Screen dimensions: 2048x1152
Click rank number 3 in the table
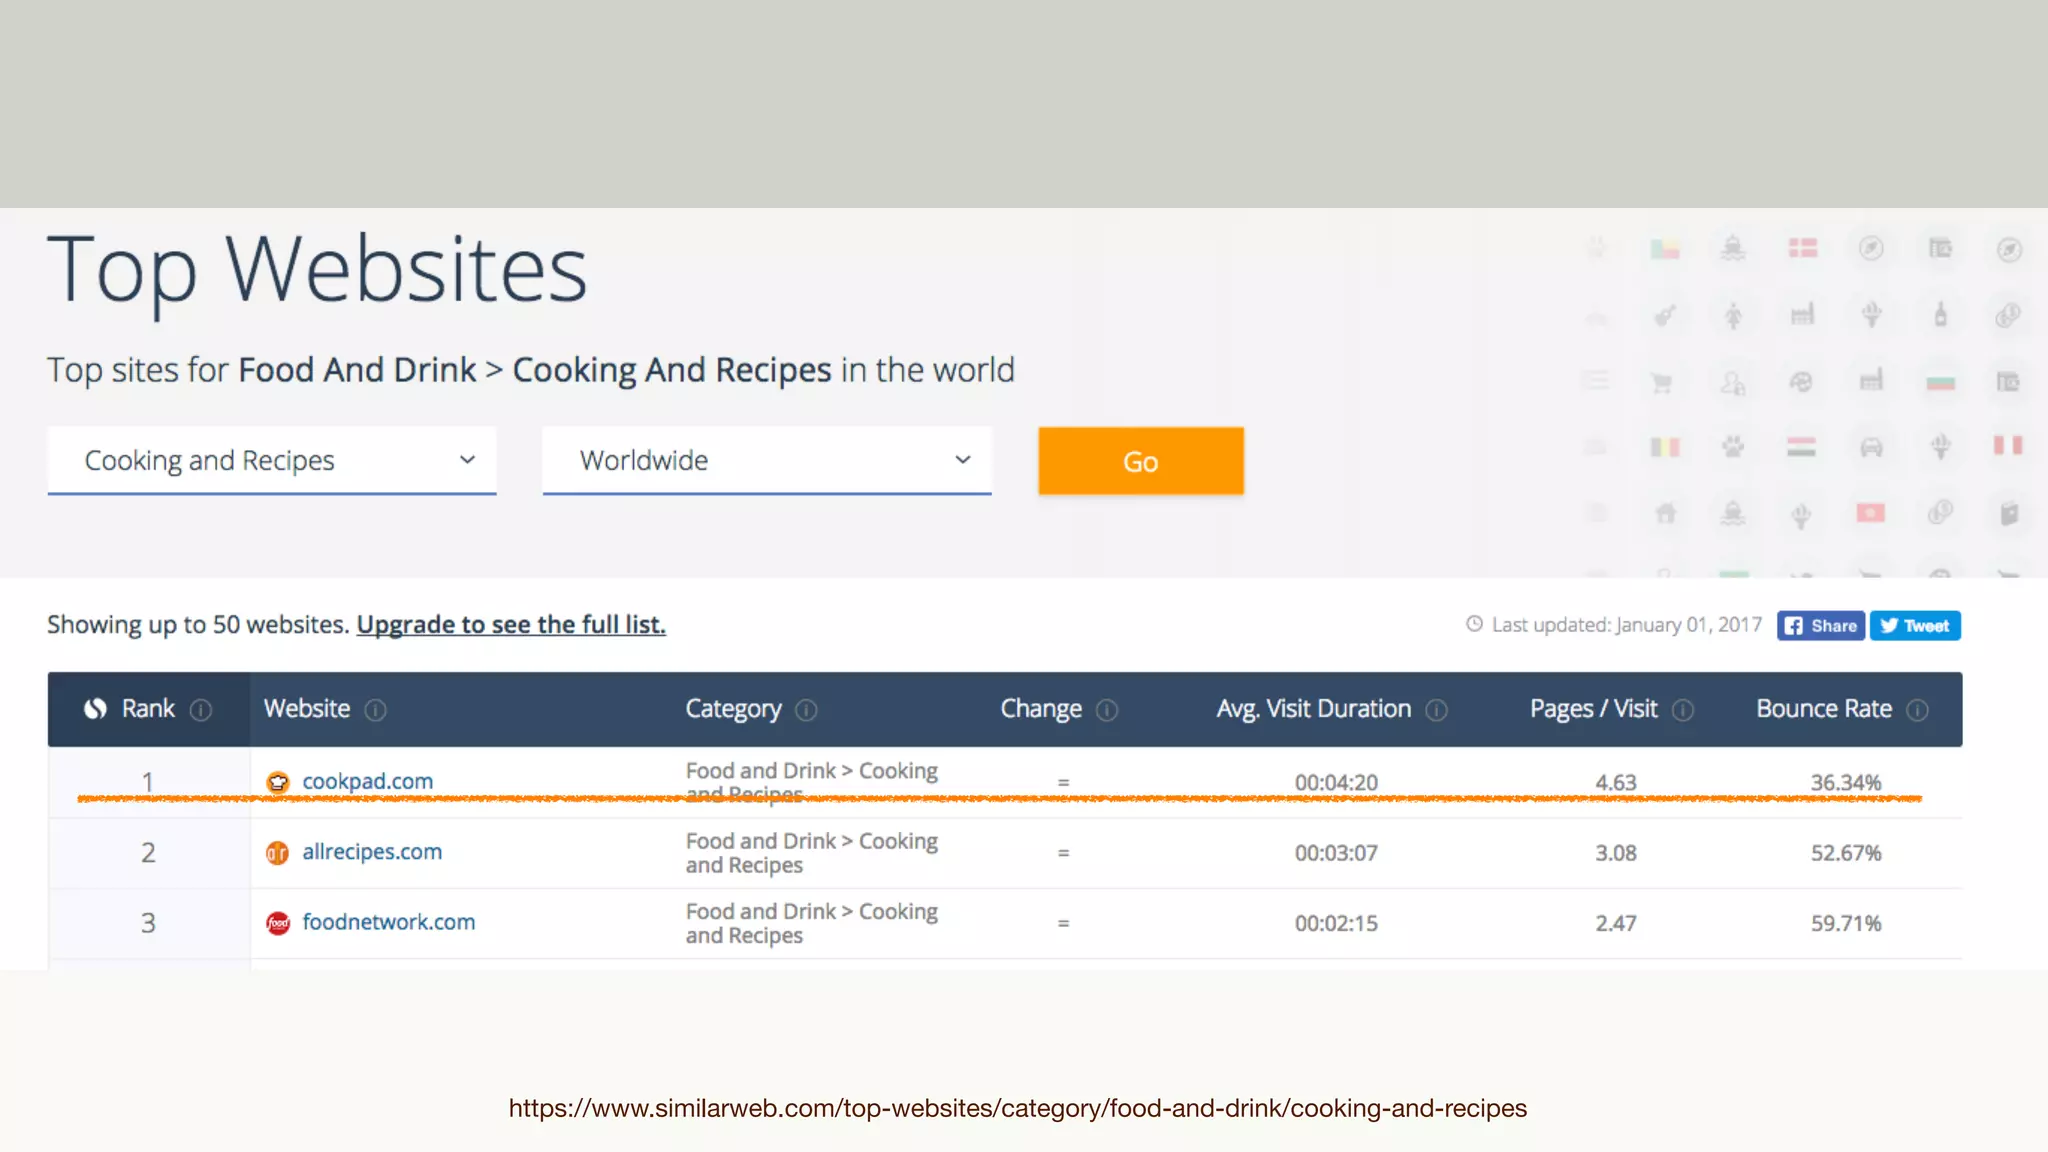148,923
